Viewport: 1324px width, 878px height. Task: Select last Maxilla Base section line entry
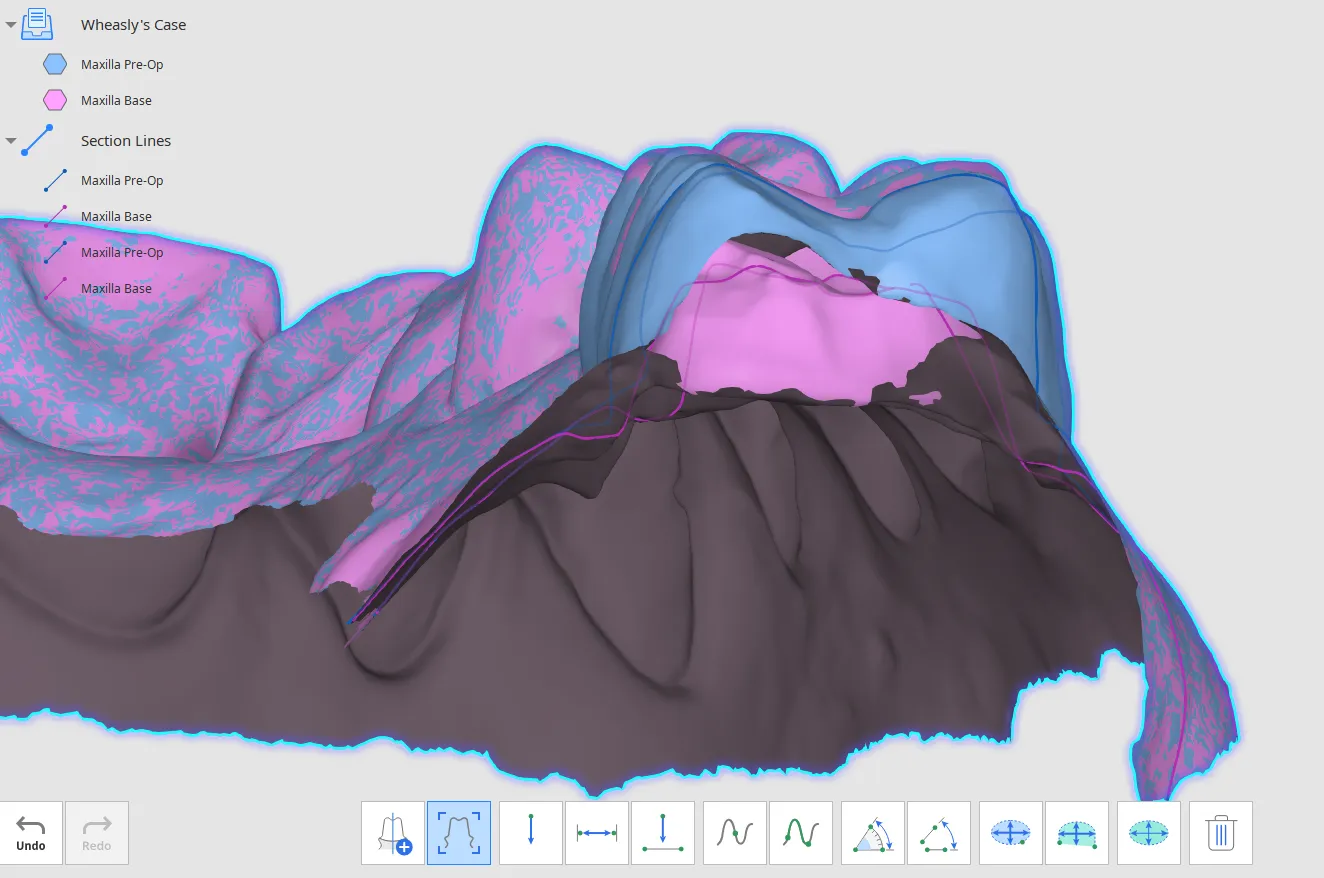coord(116,289)
